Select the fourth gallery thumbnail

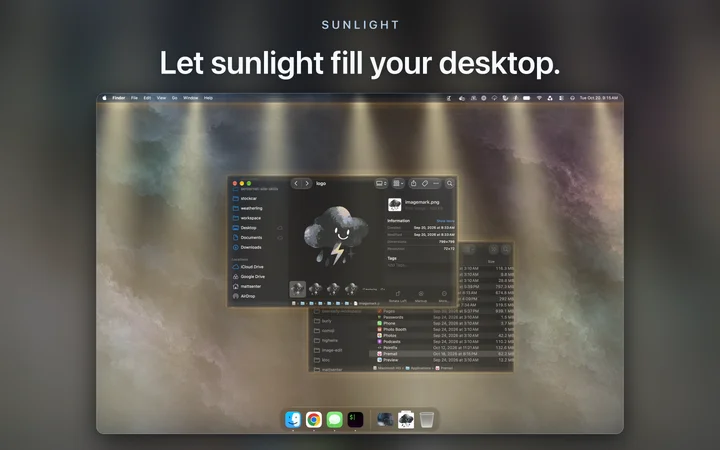[351, 289]
